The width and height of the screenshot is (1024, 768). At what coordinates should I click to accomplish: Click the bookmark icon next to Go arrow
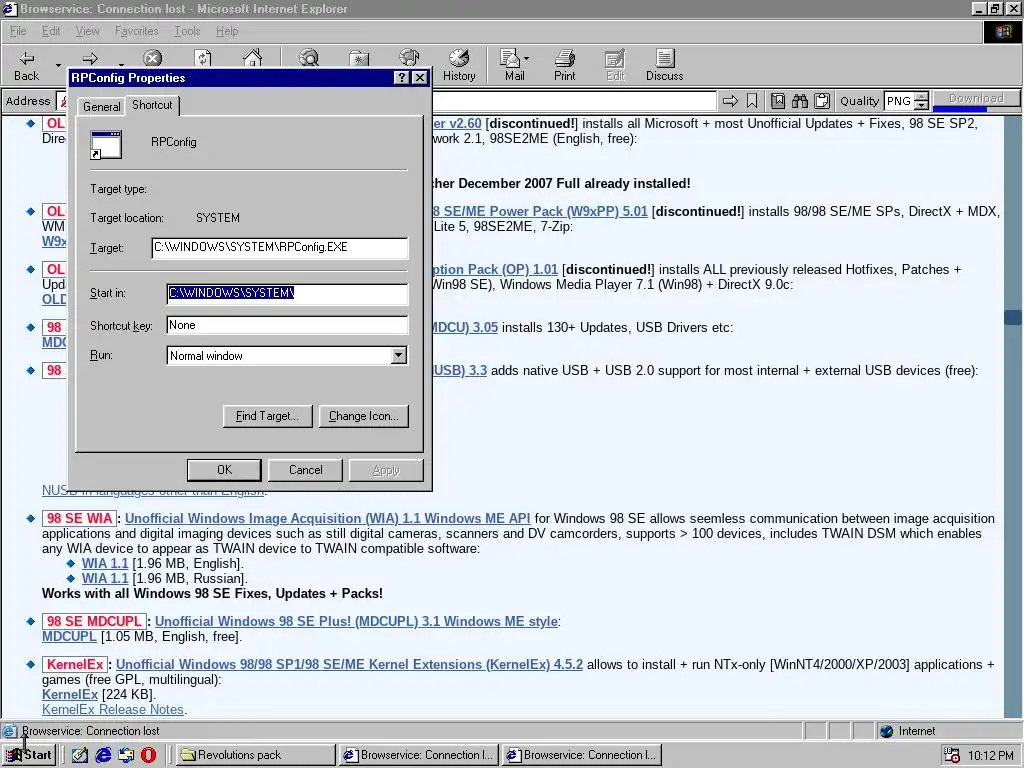point(752,101)
